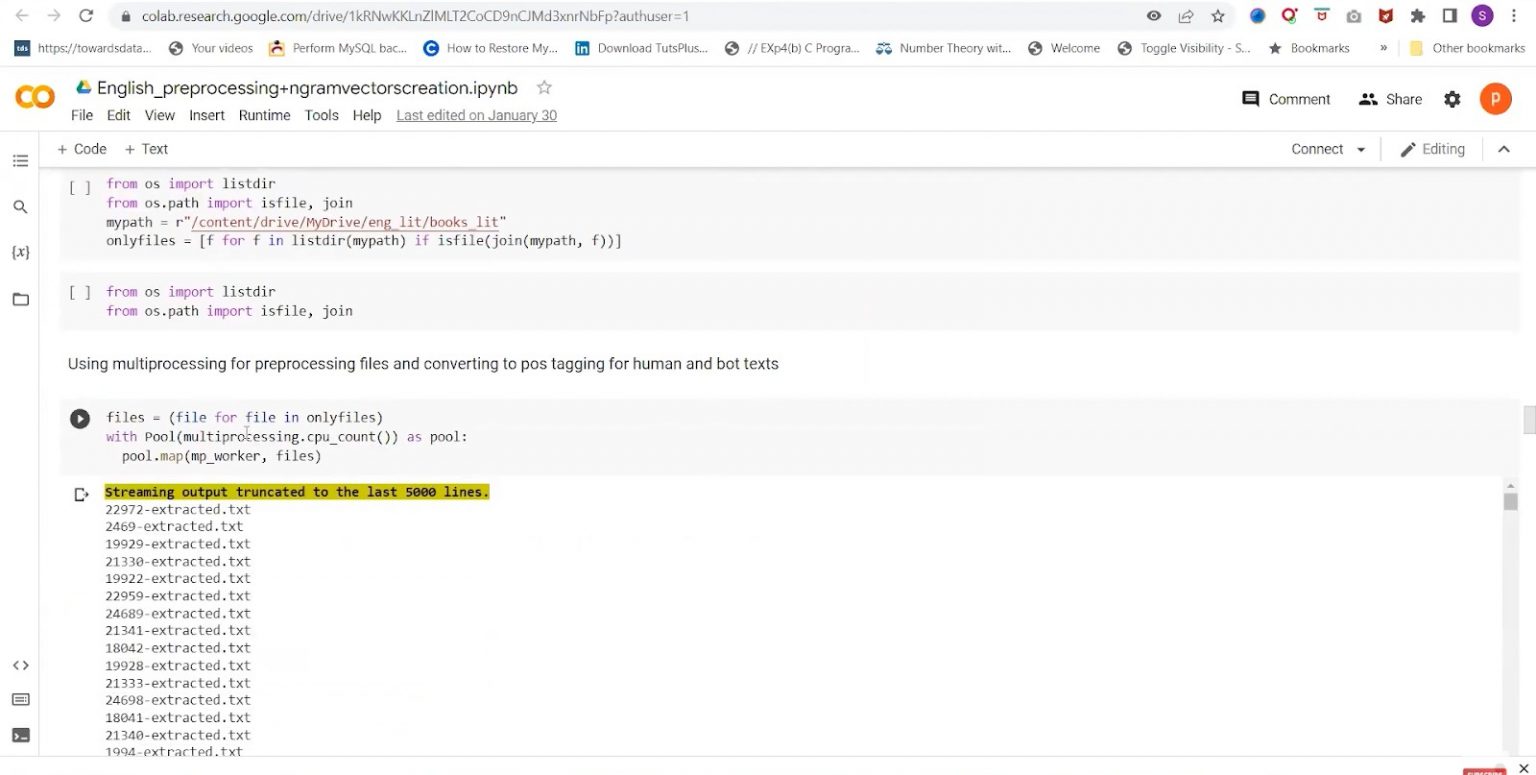Star the English_preprocessing notebook
Screen dimensions: 1536x775
543,88
